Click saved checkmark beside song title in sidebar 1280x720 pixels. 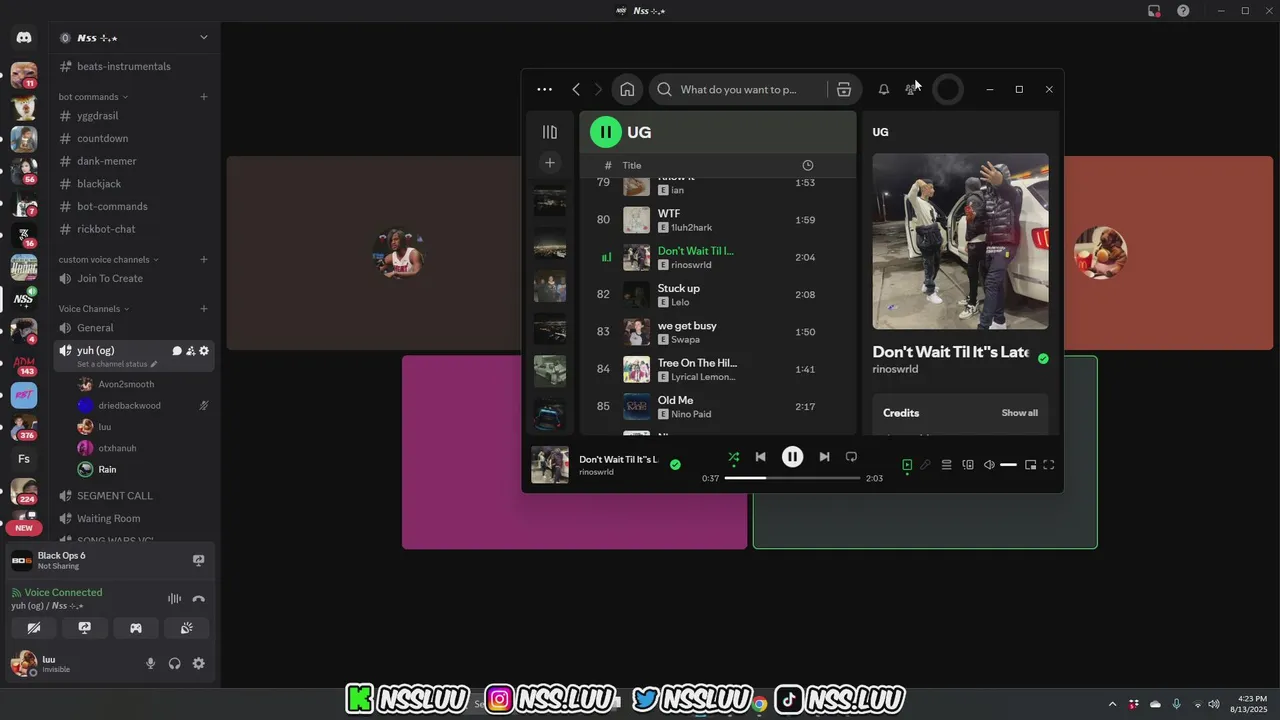pos(1043,358)
